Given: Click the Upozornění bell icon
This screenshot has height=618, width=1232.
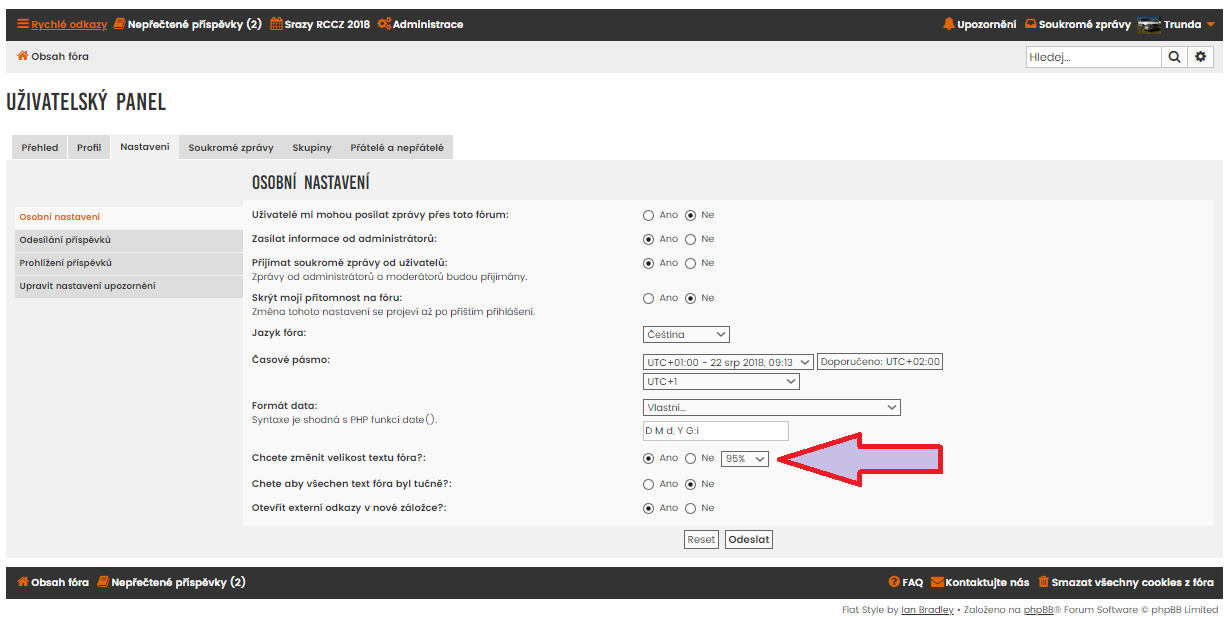Looking at the screenshot, I should [948, 24].
